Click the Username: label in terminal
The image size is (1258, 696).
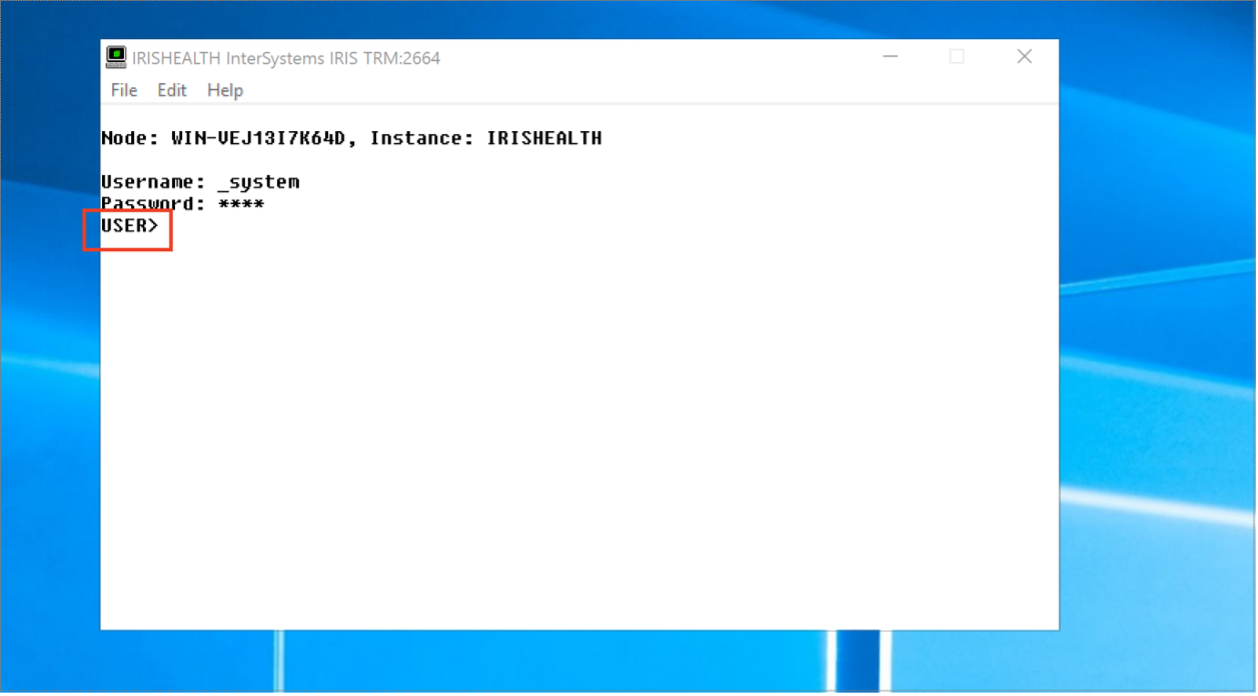pyautogui.click(x=153, y=182)
